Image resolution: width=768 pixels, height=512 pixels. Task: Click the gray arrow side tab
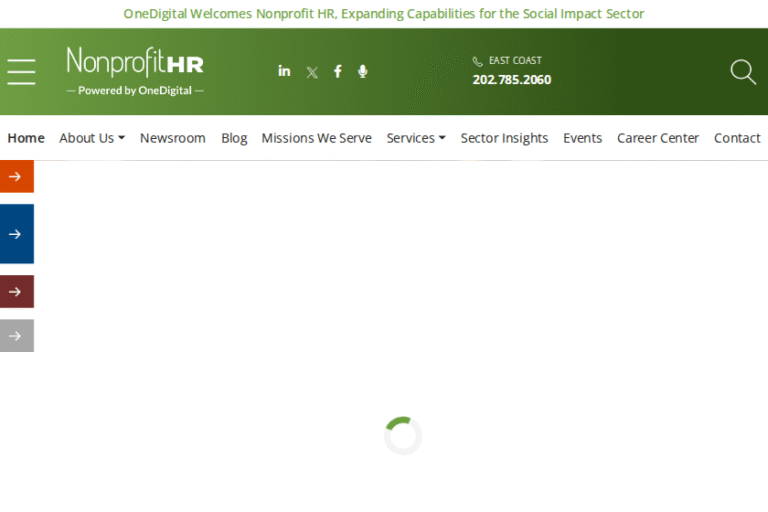[x=16, y=336]
